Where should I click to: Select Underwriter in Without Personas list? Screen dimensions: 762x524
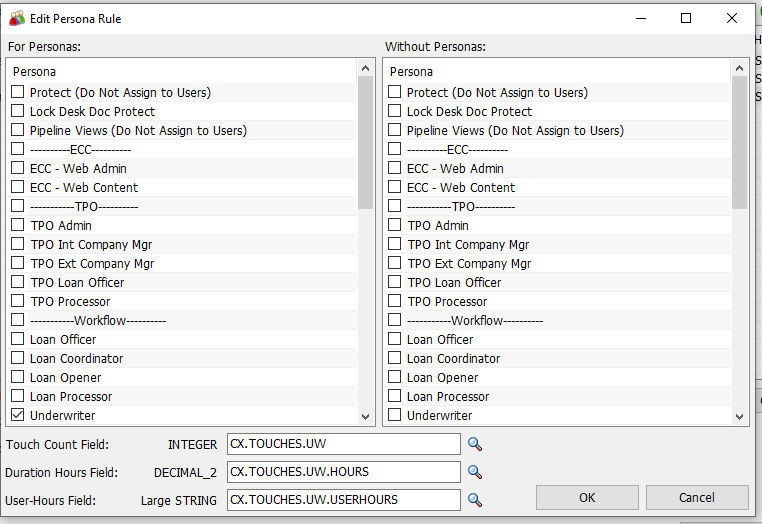(395, 415)
